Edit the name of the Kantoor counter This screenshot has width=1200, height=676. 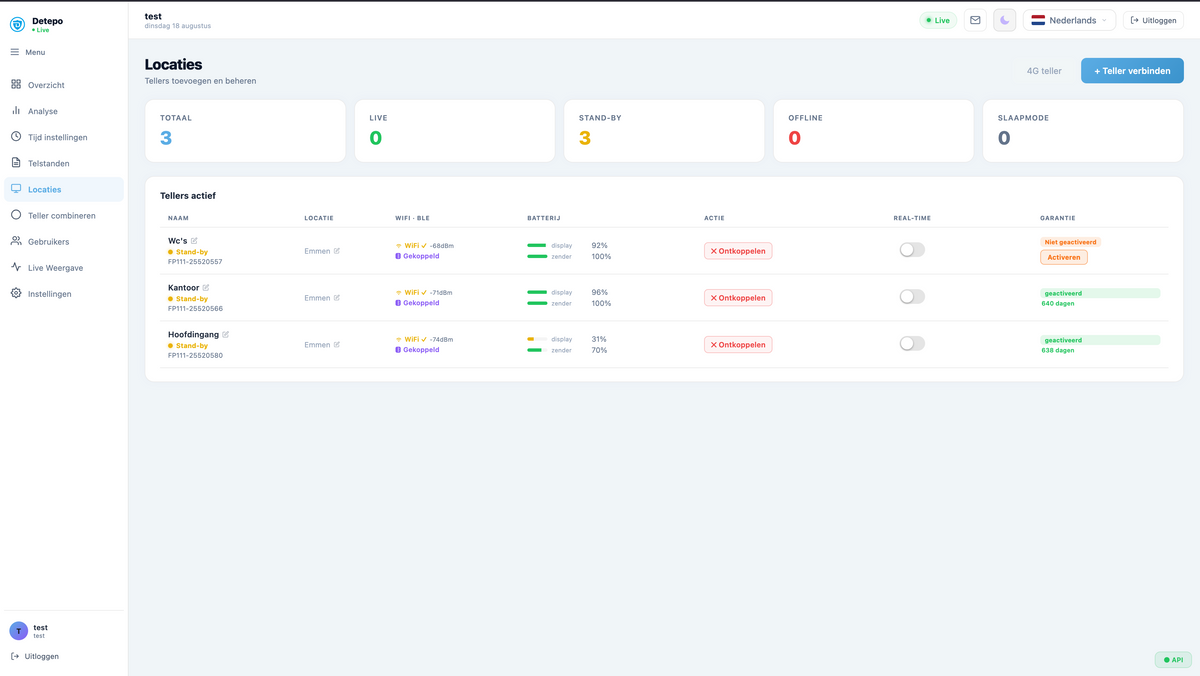pos(206,288)
